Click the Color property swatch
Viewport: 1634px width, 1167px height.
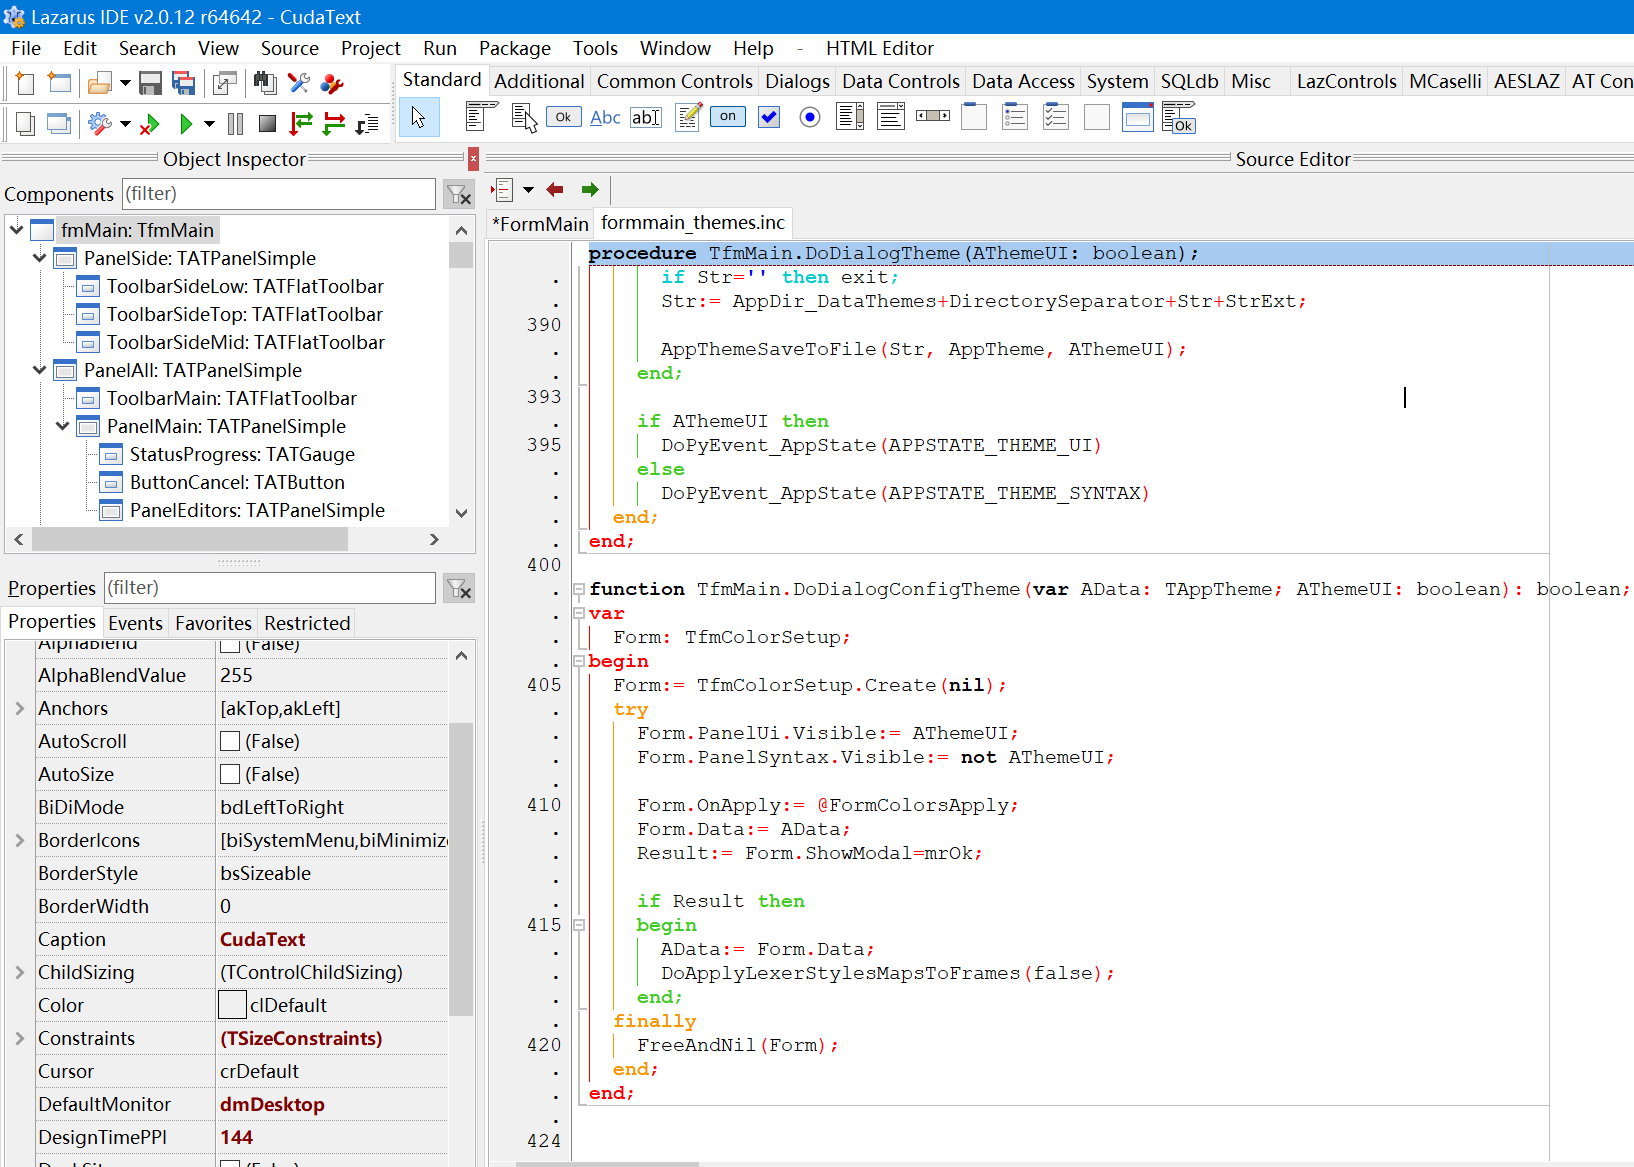tap(232, 1006)
